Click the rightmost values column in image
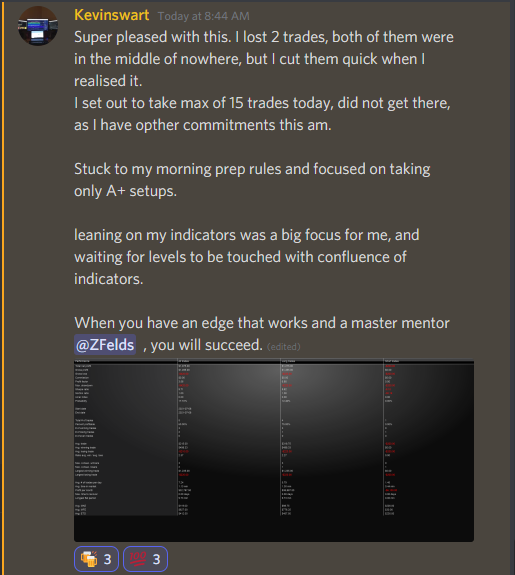515x575 pixels. 428,438
